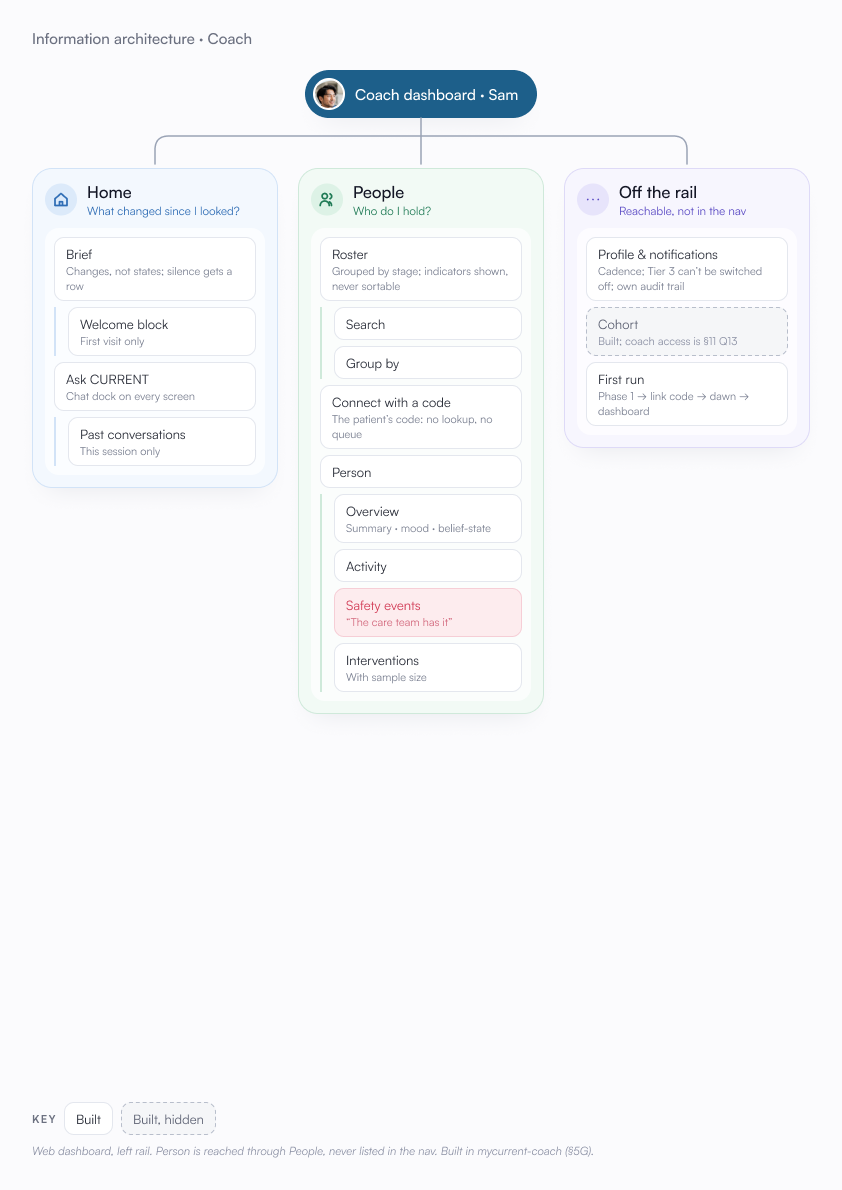Screen dimensions: 842x1190
Task: Open the Safety events card
Action: [x=427, y=612]
